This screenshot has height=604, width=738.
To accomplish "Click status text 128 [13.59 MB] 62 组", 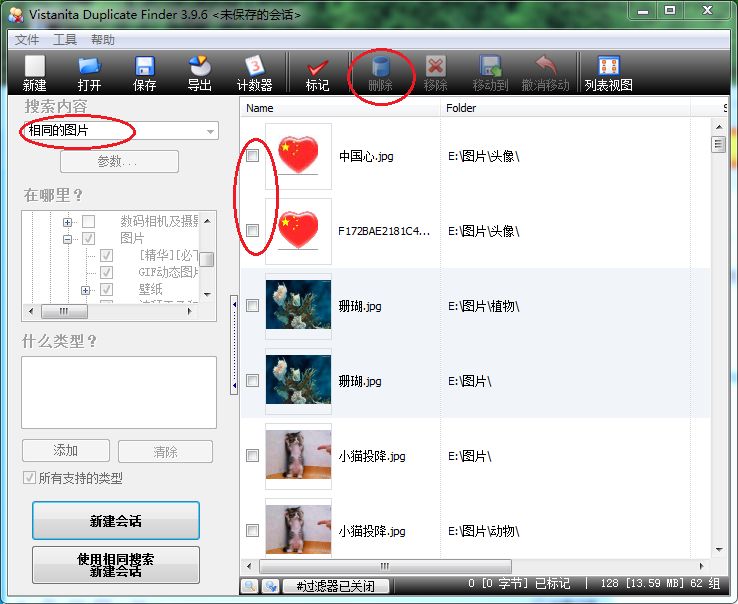I will (660, 584).
